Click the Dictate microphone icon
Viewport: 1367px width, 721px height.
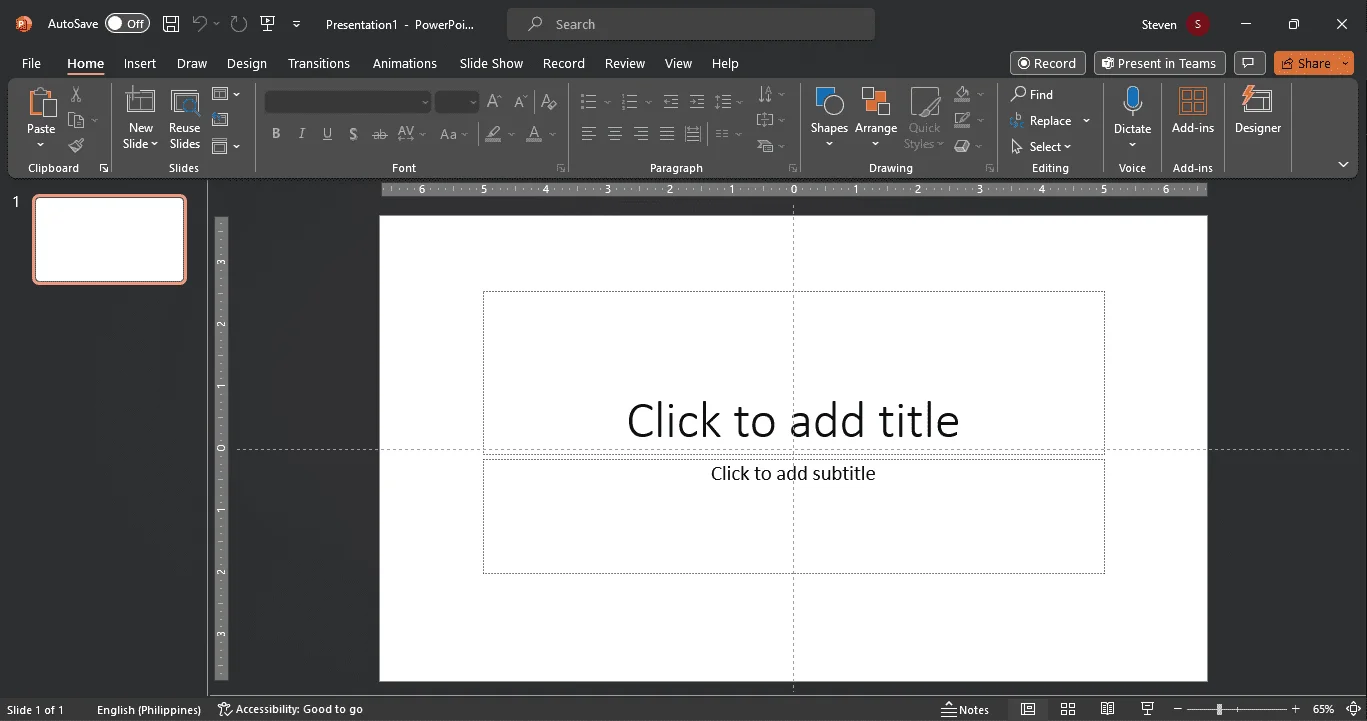click(x=1132, y=102)
